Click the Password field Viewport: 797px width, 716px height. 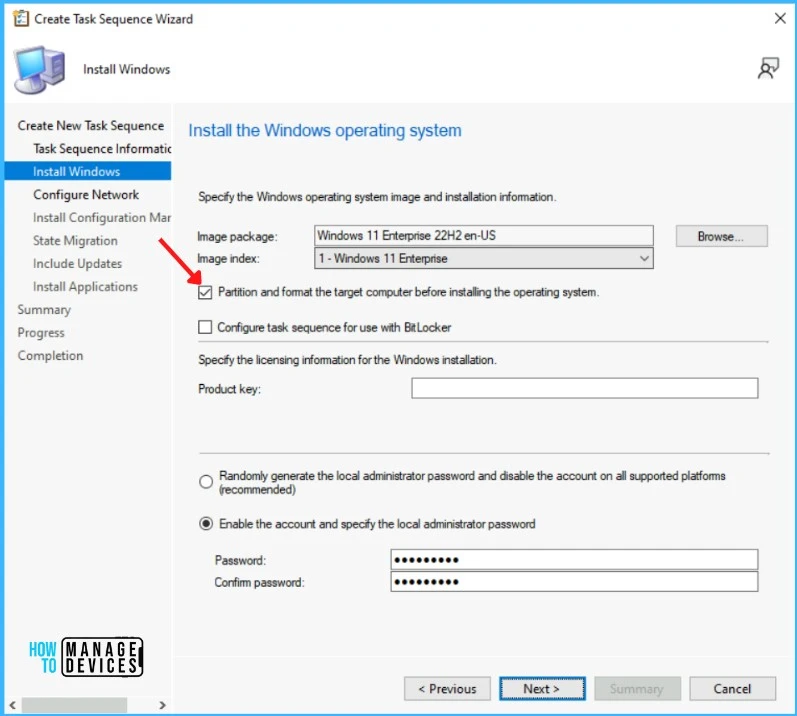pyautogui.click(x=574, y=559)
